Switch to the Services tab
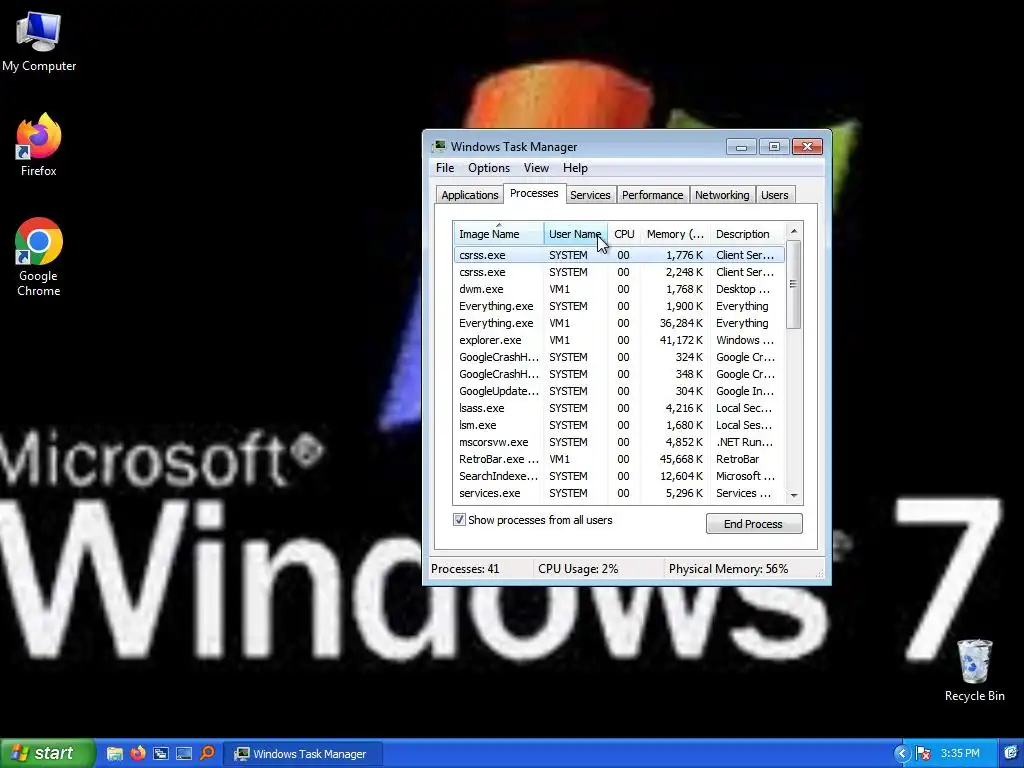Viewport: 1024px width, 768px height. coord(590,195)
